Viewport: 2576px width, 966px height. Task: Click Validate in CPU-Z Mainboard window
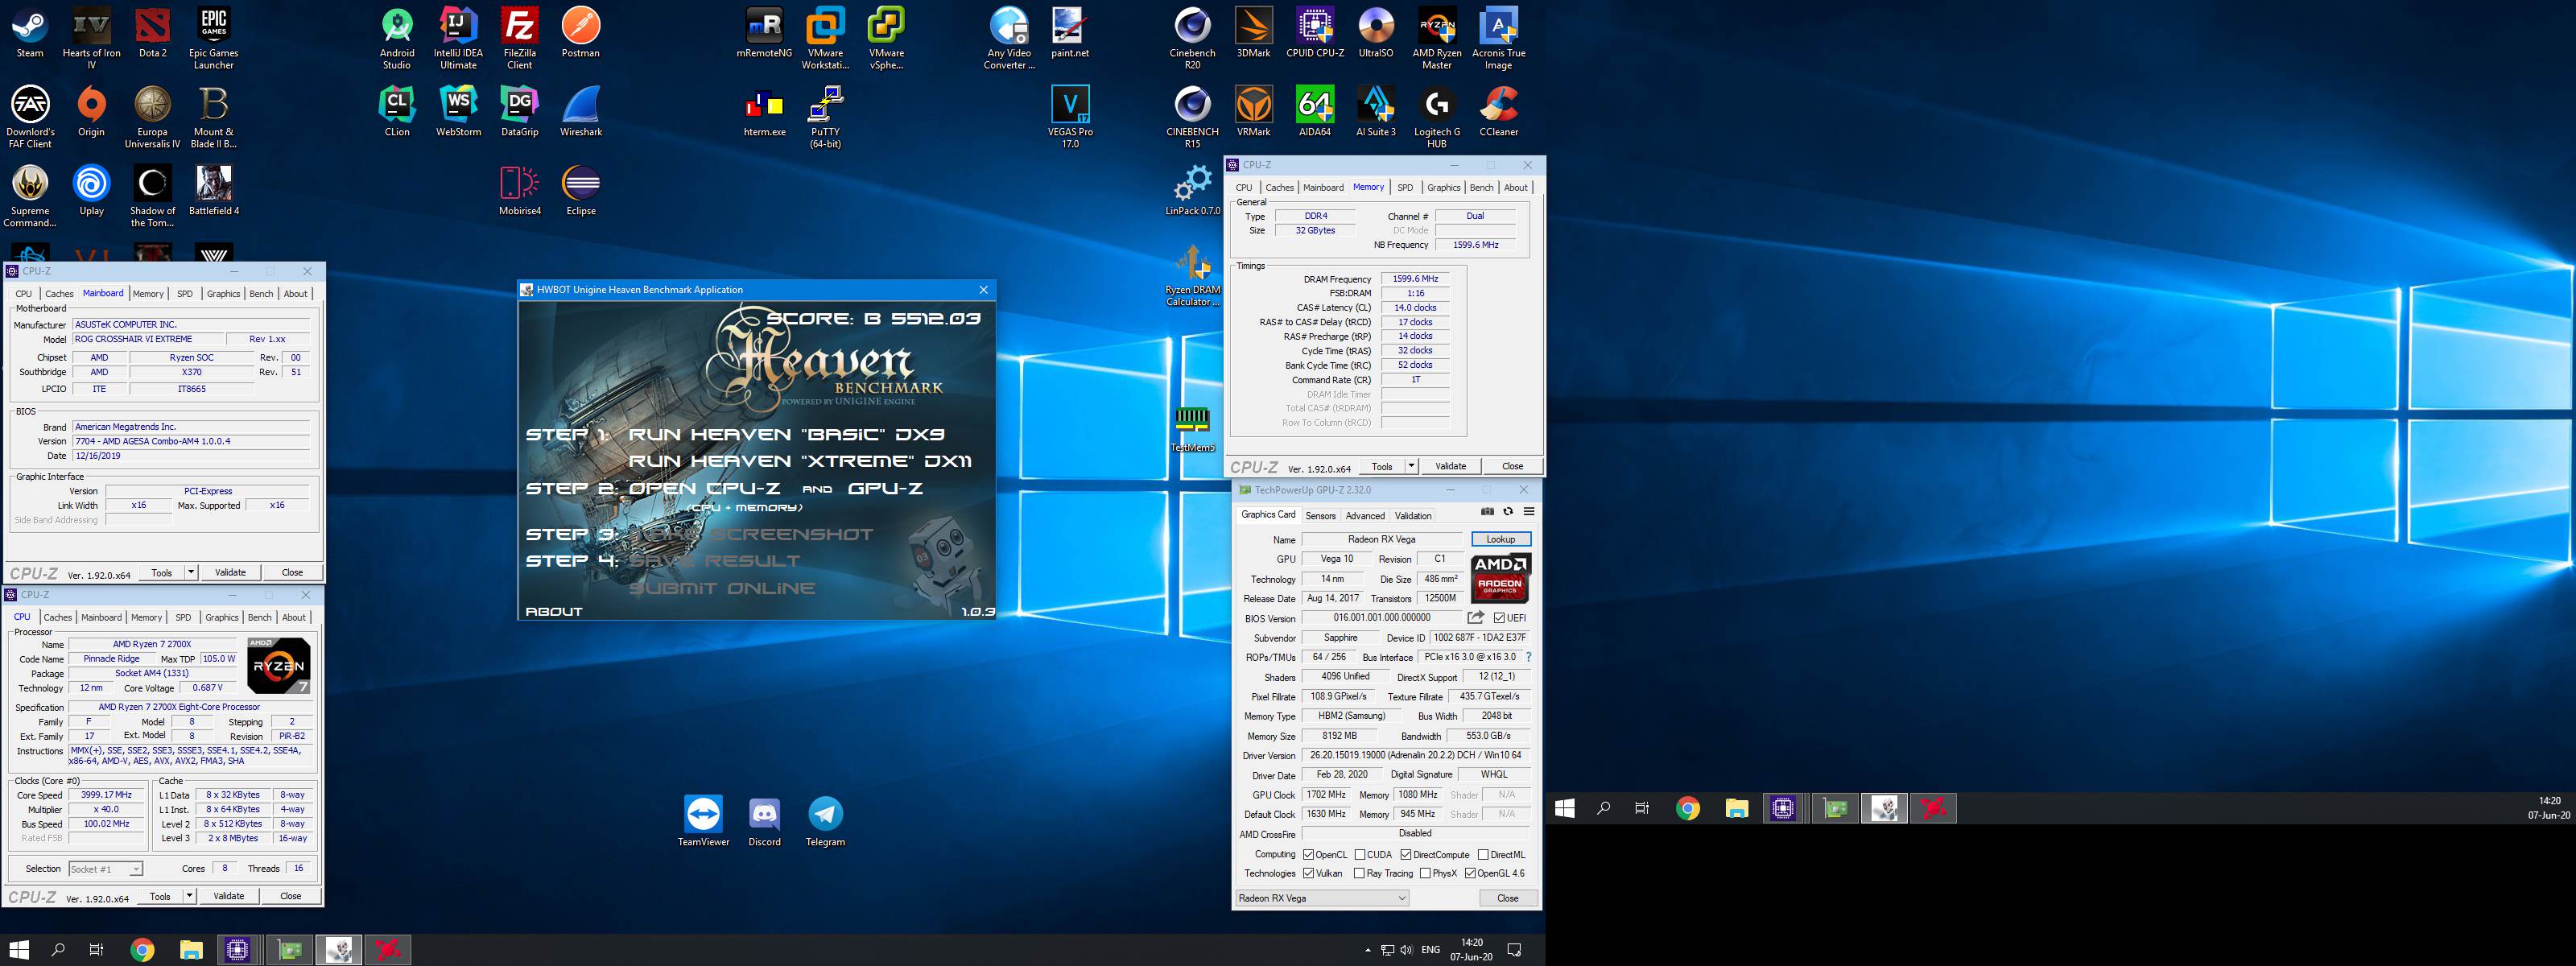[x=230, y=573]
